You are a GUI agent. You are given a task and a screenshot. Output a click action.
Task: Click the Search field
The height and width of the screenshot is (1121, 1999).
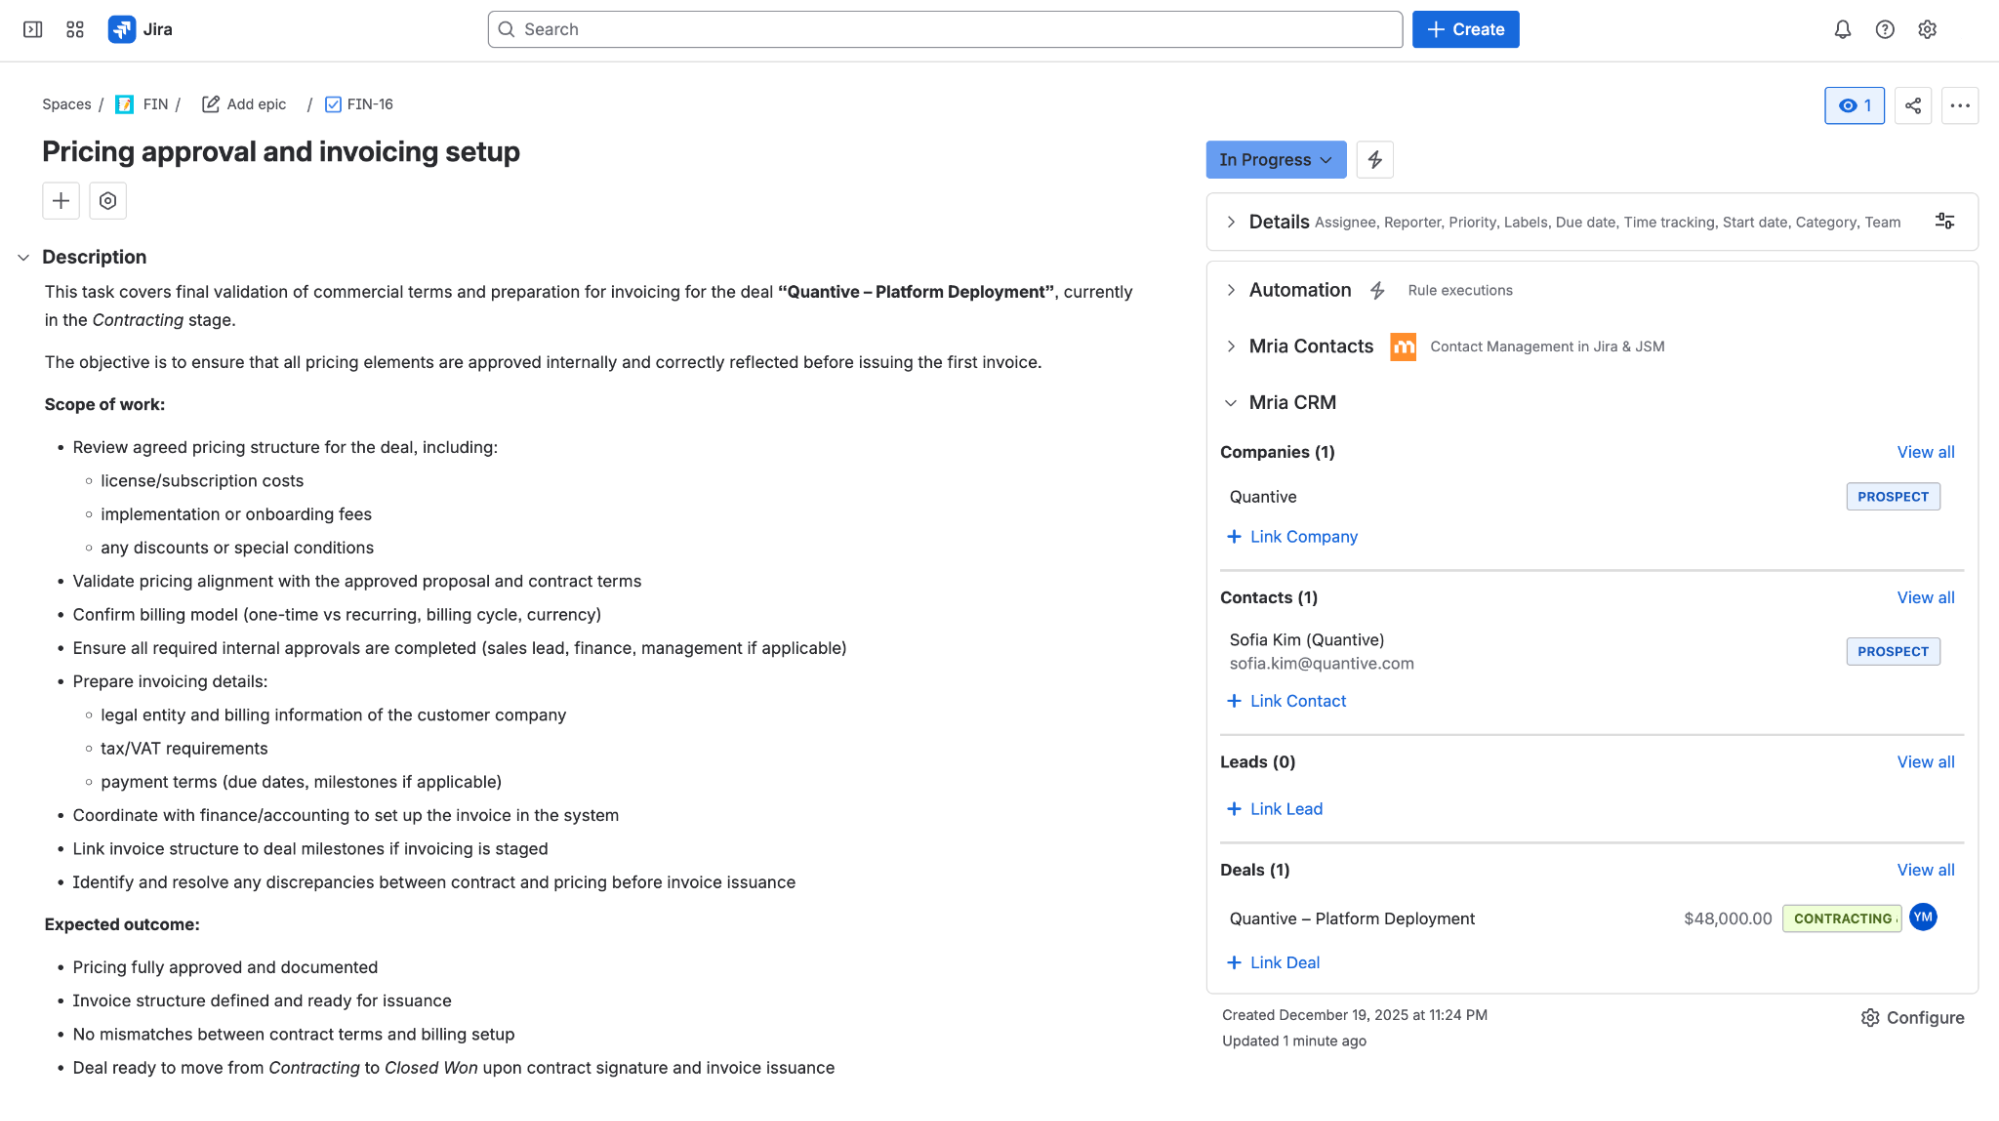(x=944, y=29)
